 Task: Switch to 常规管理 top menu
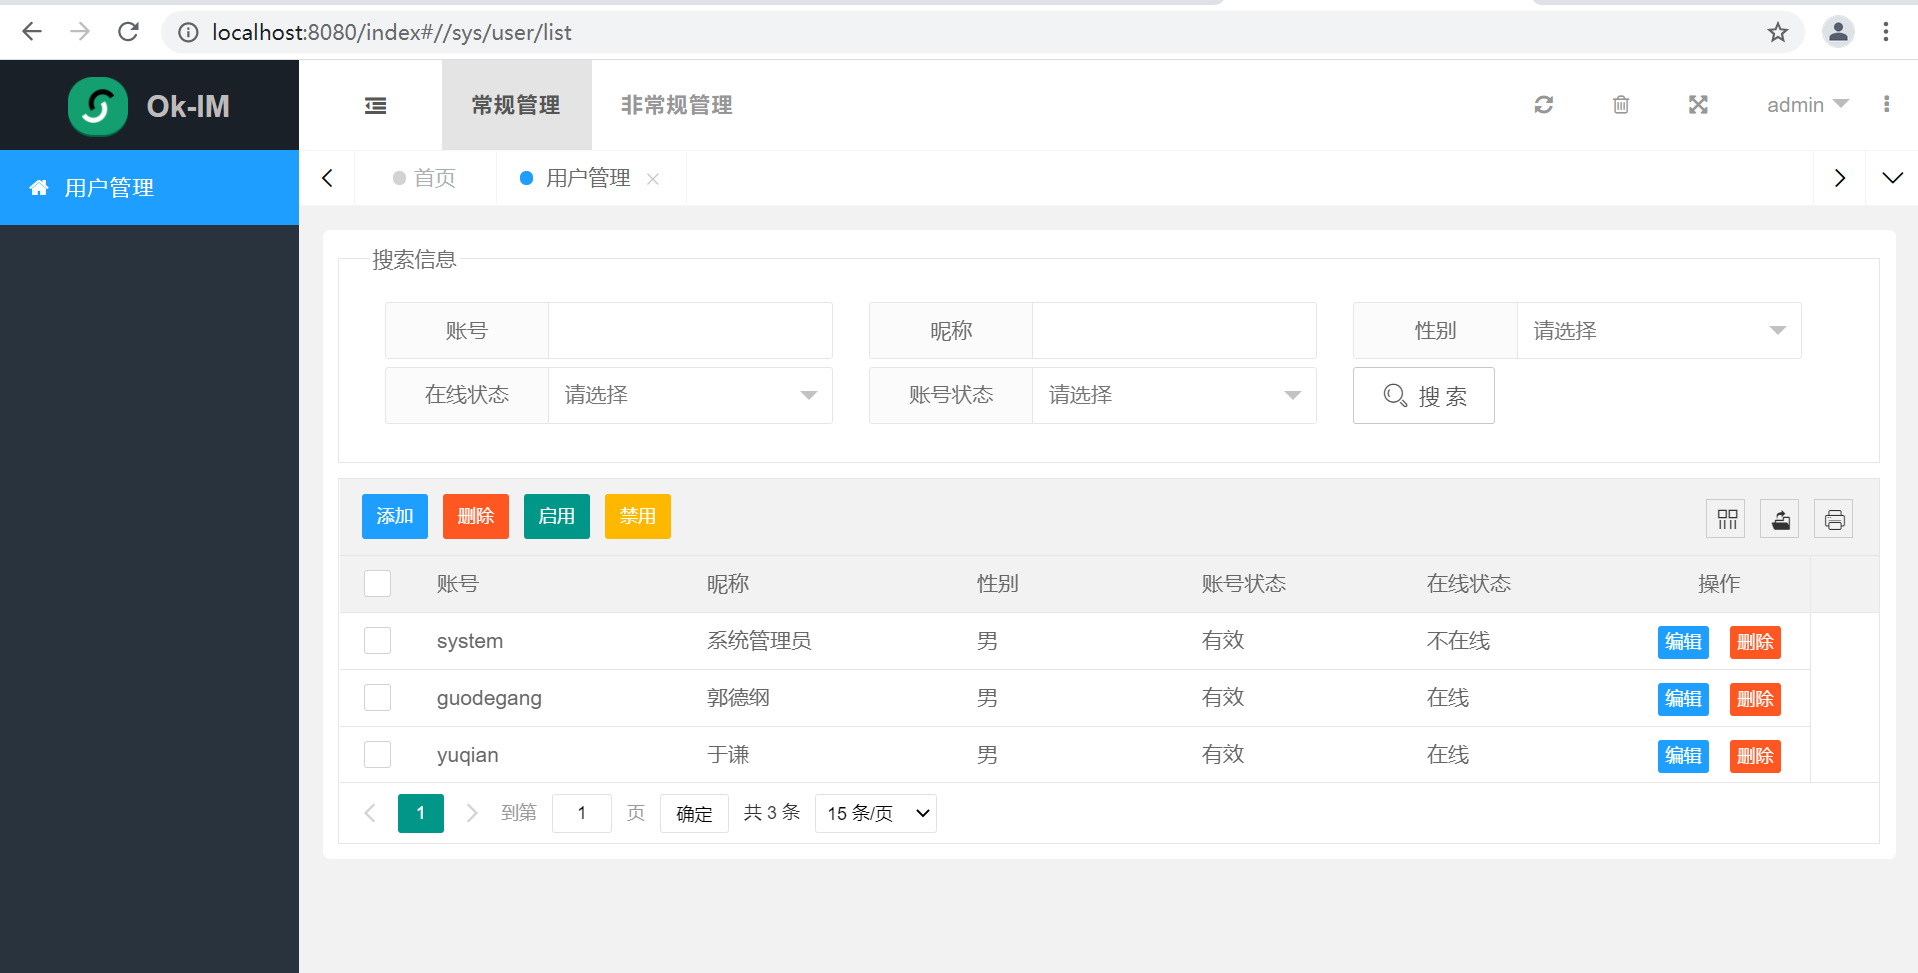(x=516, y=105)
